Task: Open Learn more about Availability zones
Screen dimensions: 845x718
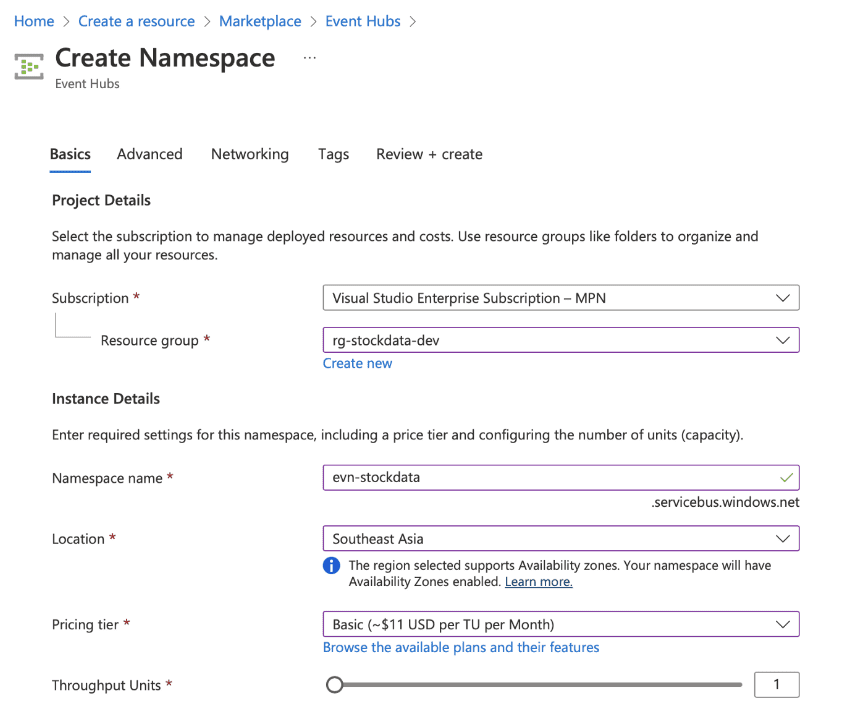Action: (x=538, y=582)
